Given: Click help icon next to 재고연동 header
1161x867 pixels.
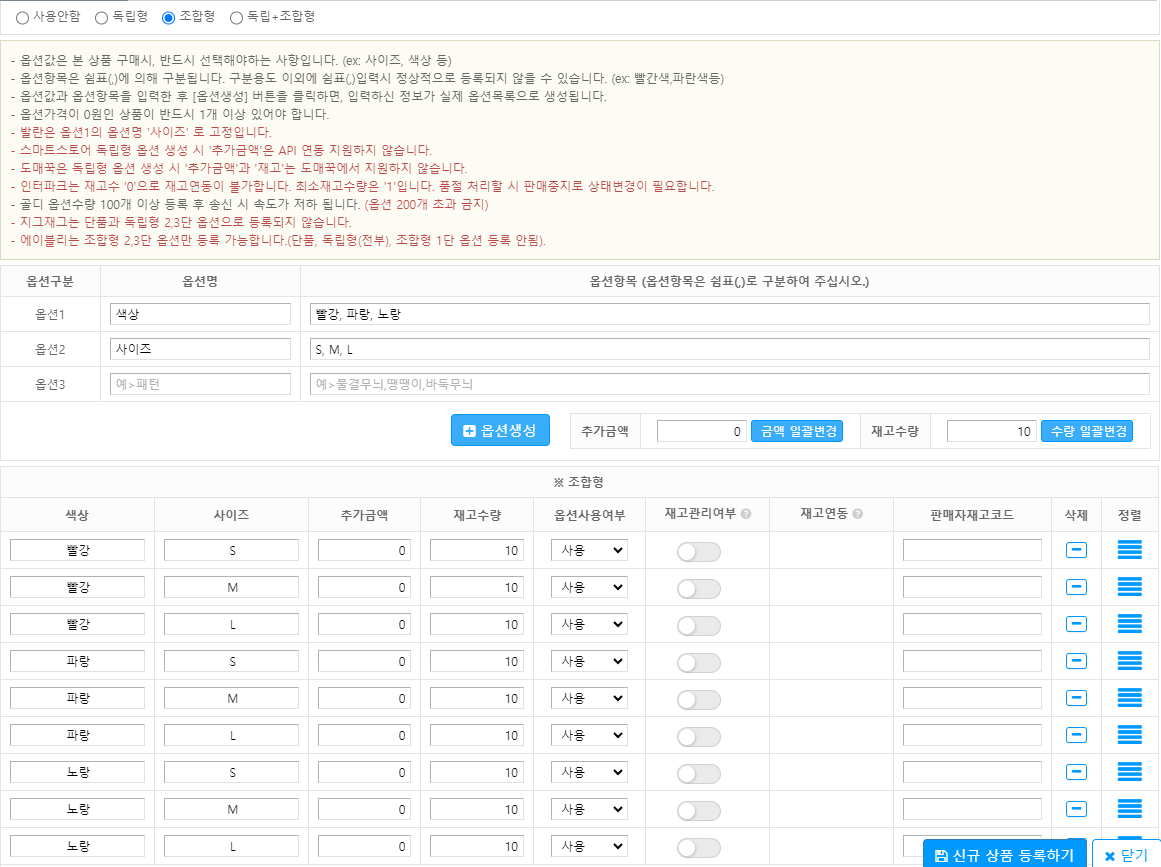Looking at the screenshot, I should pos(857,514).
